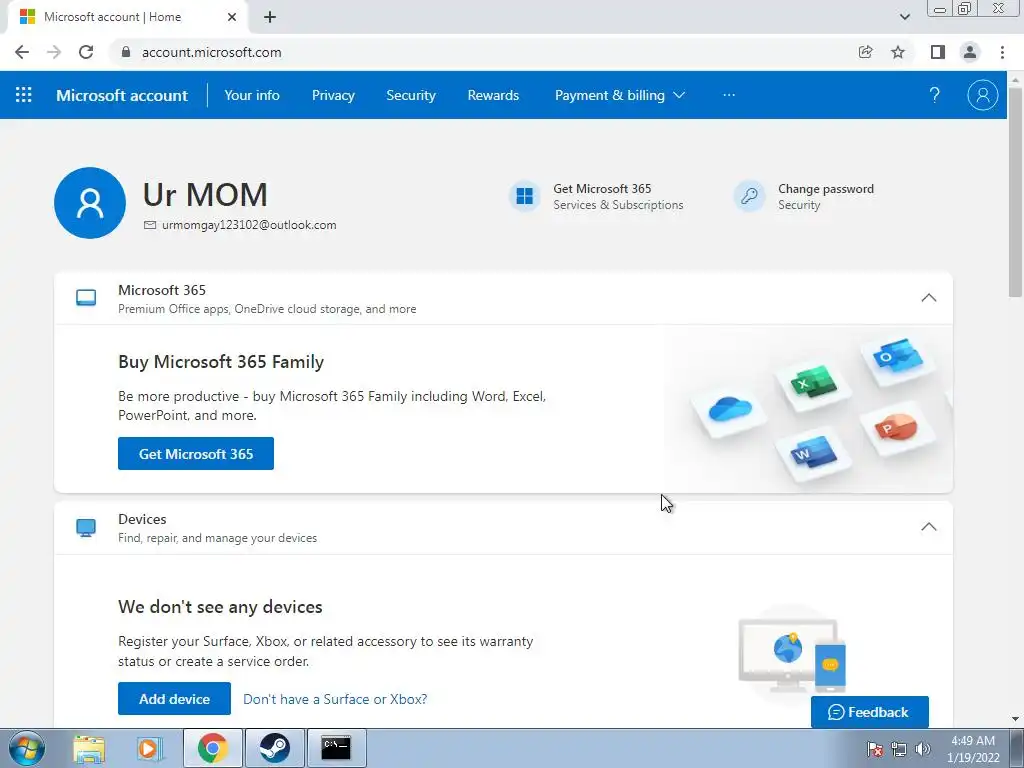This screenshot has width=1024, height=768.
Task: Open the account manager avatar in header
Action: coord(982,95)
